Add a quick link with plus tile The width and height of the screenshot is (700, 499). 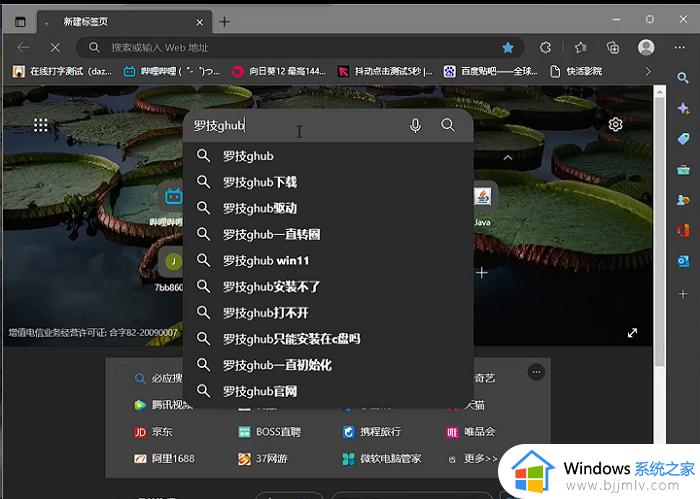[482, 273]
